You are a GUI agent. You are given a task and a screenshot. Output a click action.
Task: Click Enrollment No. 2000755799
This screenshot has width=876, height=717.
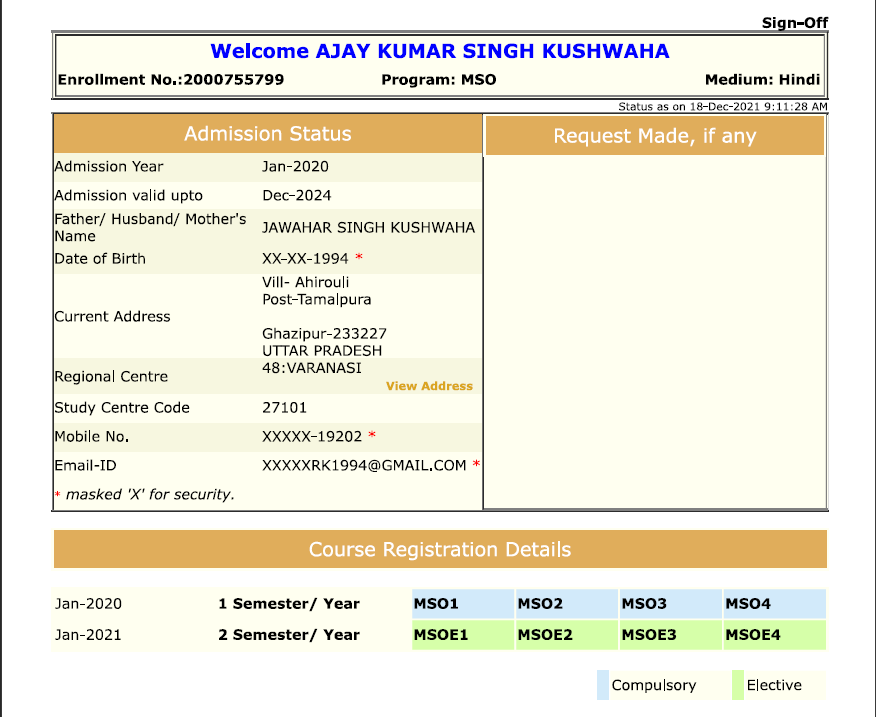click(x=171, y=80)
